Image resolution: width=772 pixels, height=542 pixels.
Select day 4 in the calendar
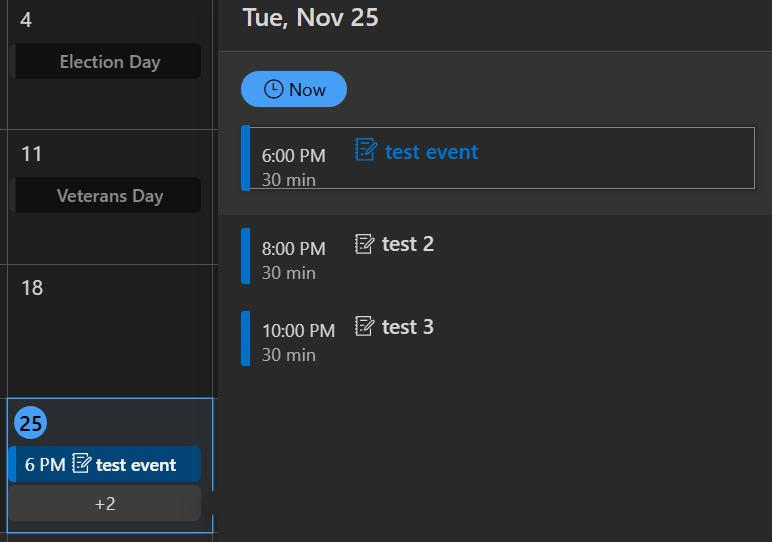[x=26, y=20]
